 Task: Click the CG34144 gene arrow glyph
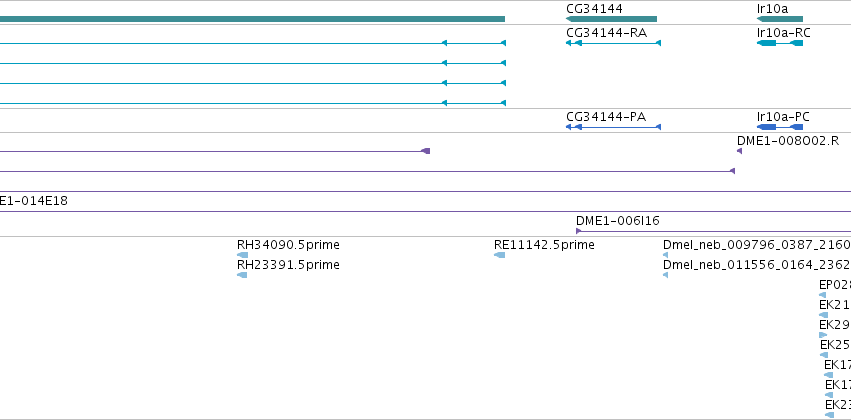(611, 19)
